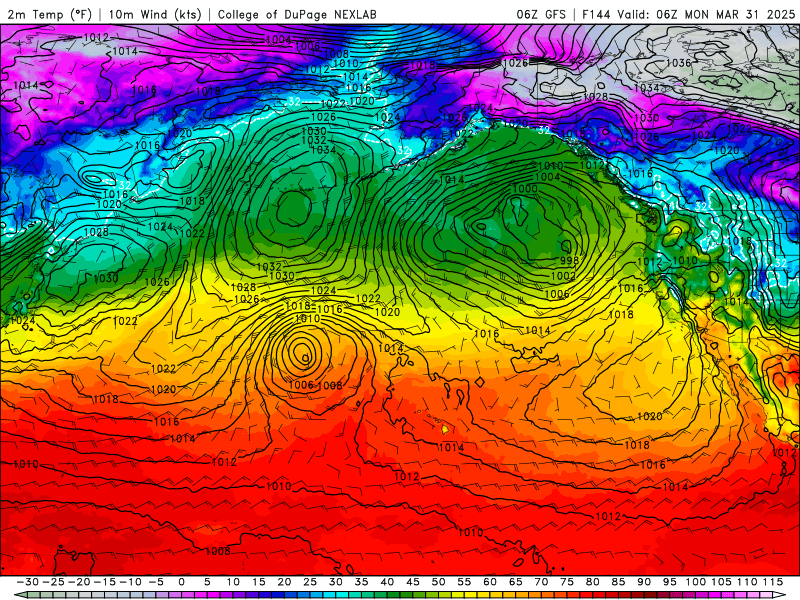Select the 110 degree legend label
The image size is (800, 600).
pos(747,582)
